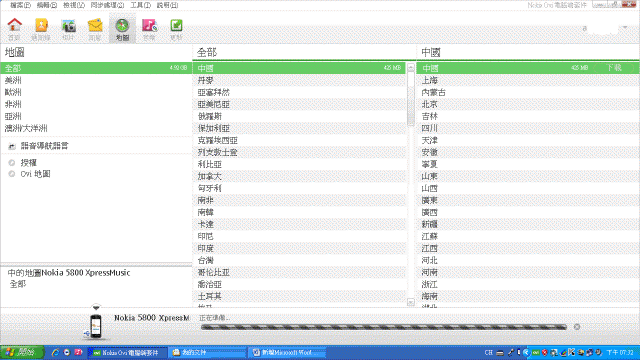Expand the device panel arrow above phone
Image resolution: width=640 pixels, height=360 pixels.
tap(96, 307)
